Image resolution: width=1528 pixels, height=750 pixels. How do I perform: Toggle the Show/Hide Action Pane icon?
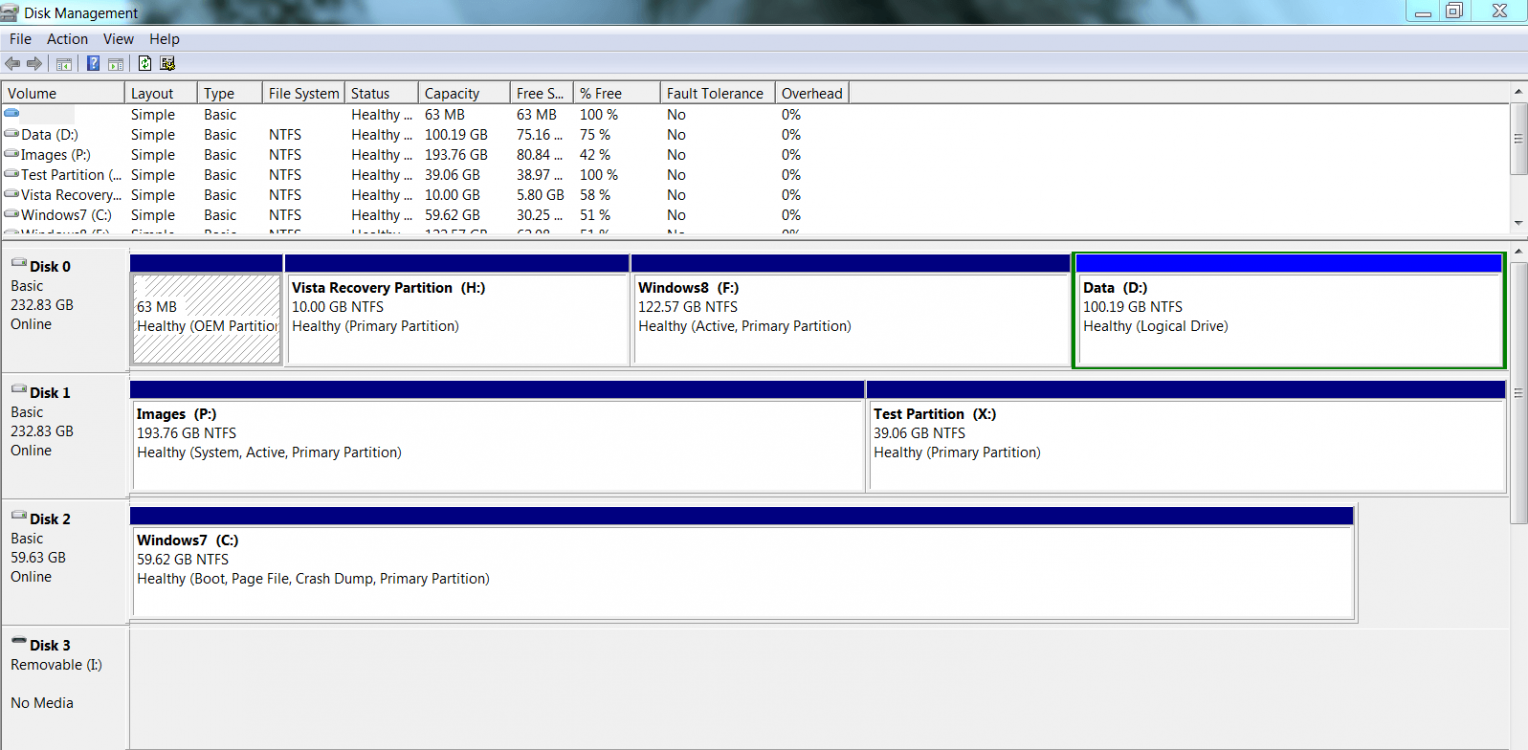point(116,64)
